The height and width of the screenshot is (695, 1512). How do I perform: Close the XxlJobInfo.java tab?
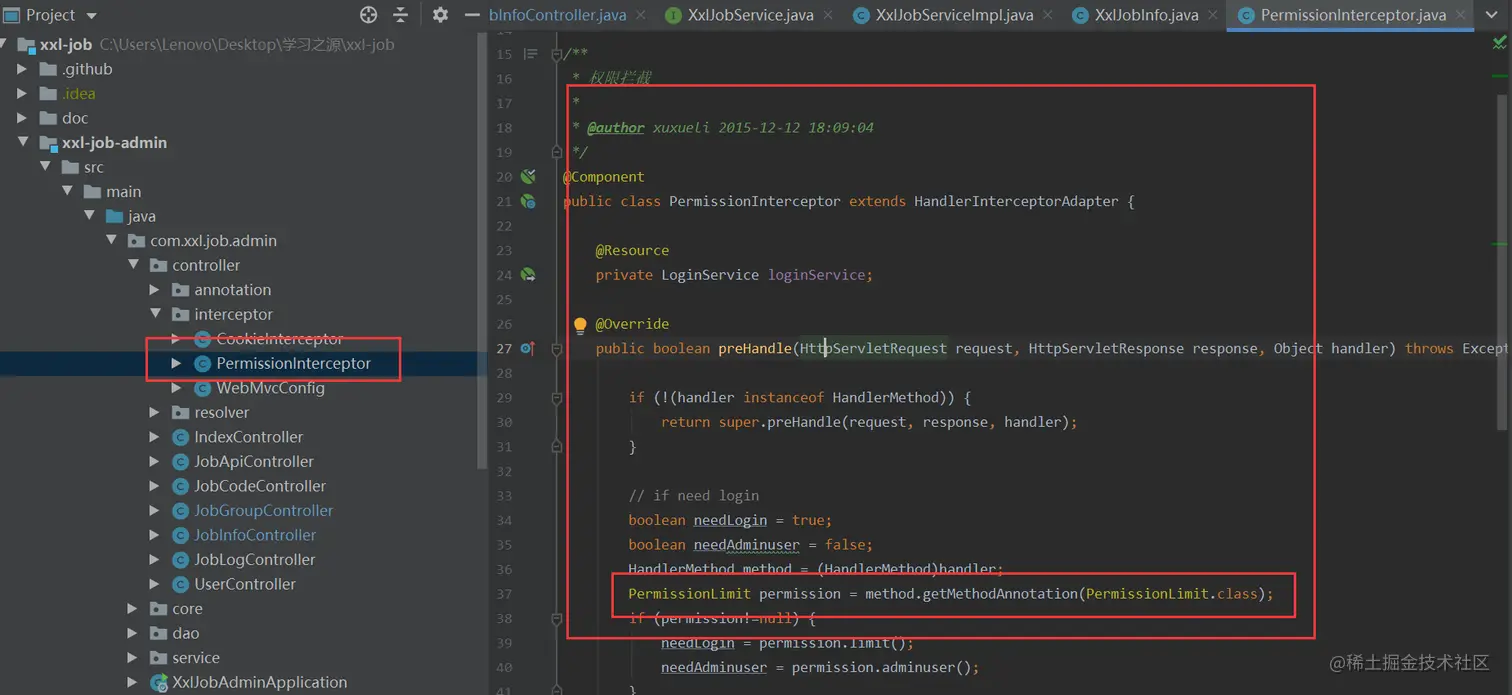tap(1213, 15)
